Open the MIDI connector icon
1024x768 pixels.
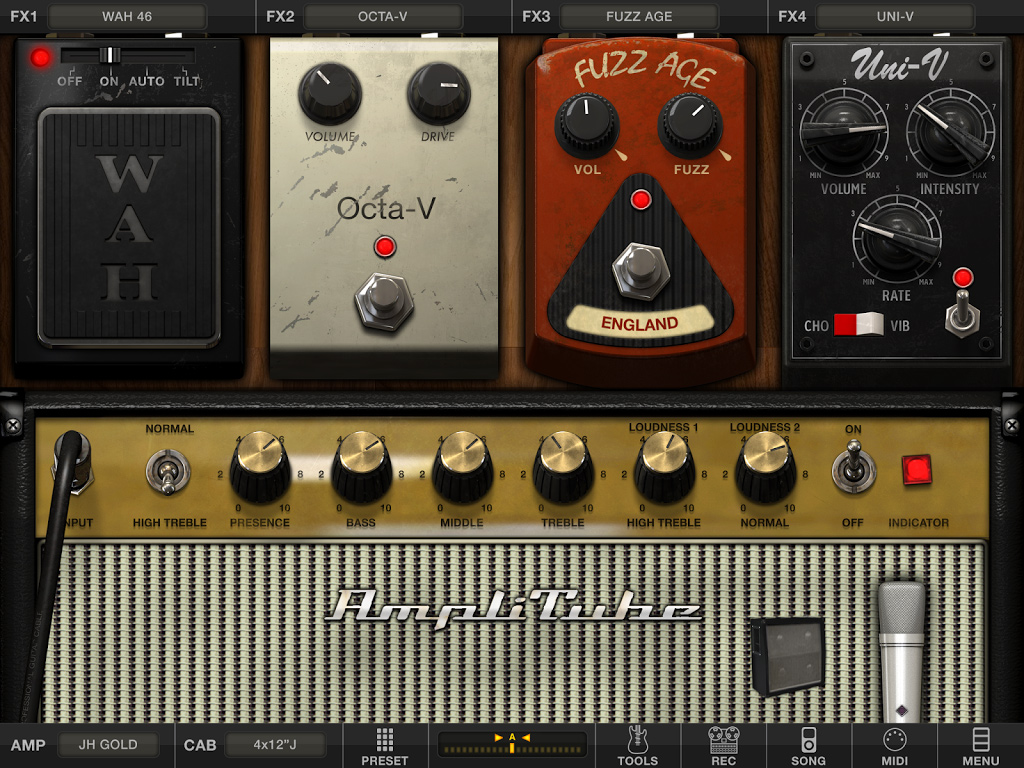click(894, 746)
